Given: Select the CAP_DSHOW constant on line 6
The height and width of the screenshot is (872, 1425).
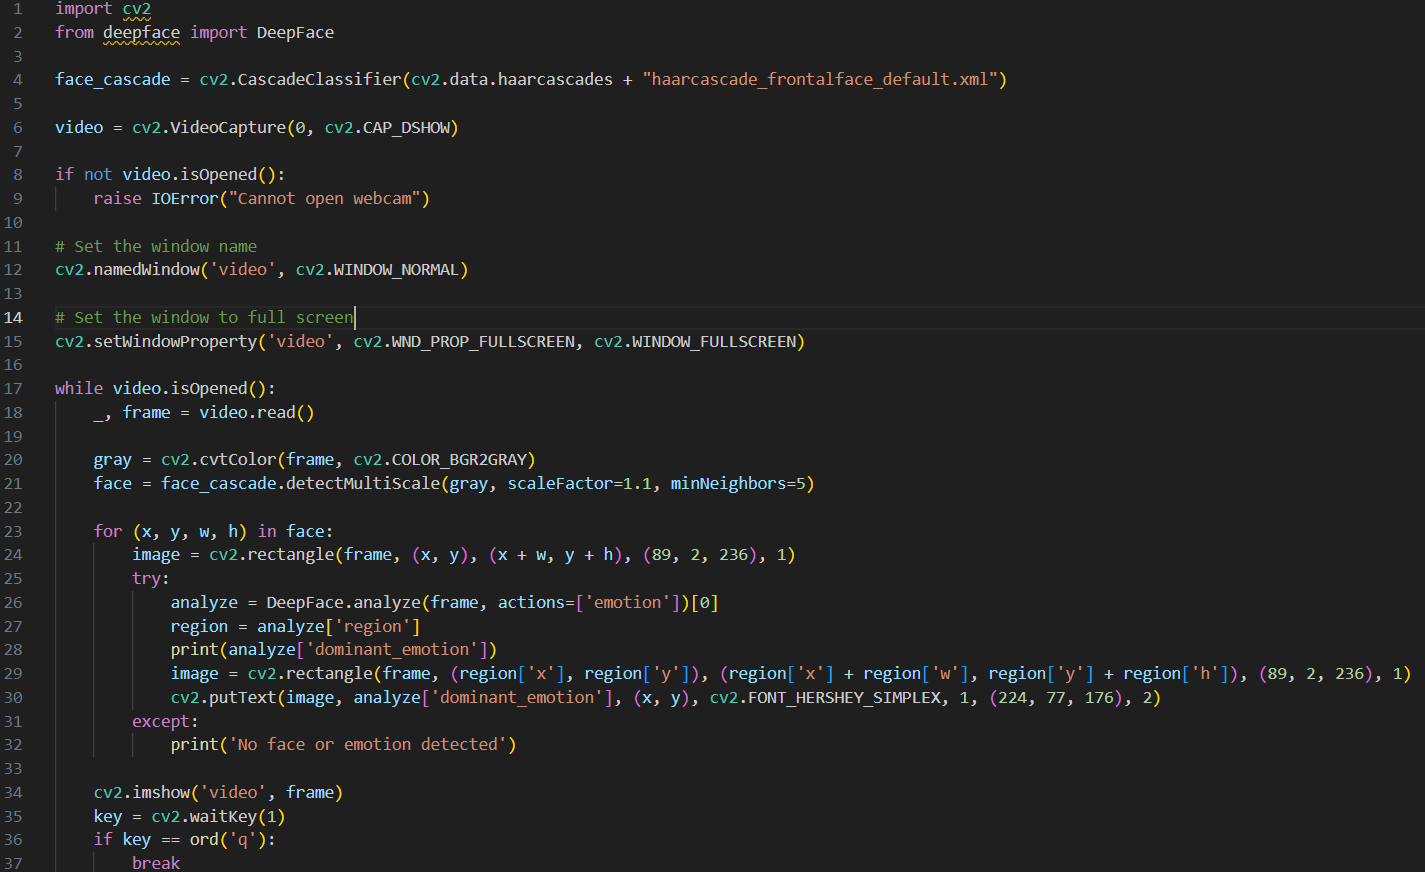Looking at the screenshot, I should [x=406, y=127].
